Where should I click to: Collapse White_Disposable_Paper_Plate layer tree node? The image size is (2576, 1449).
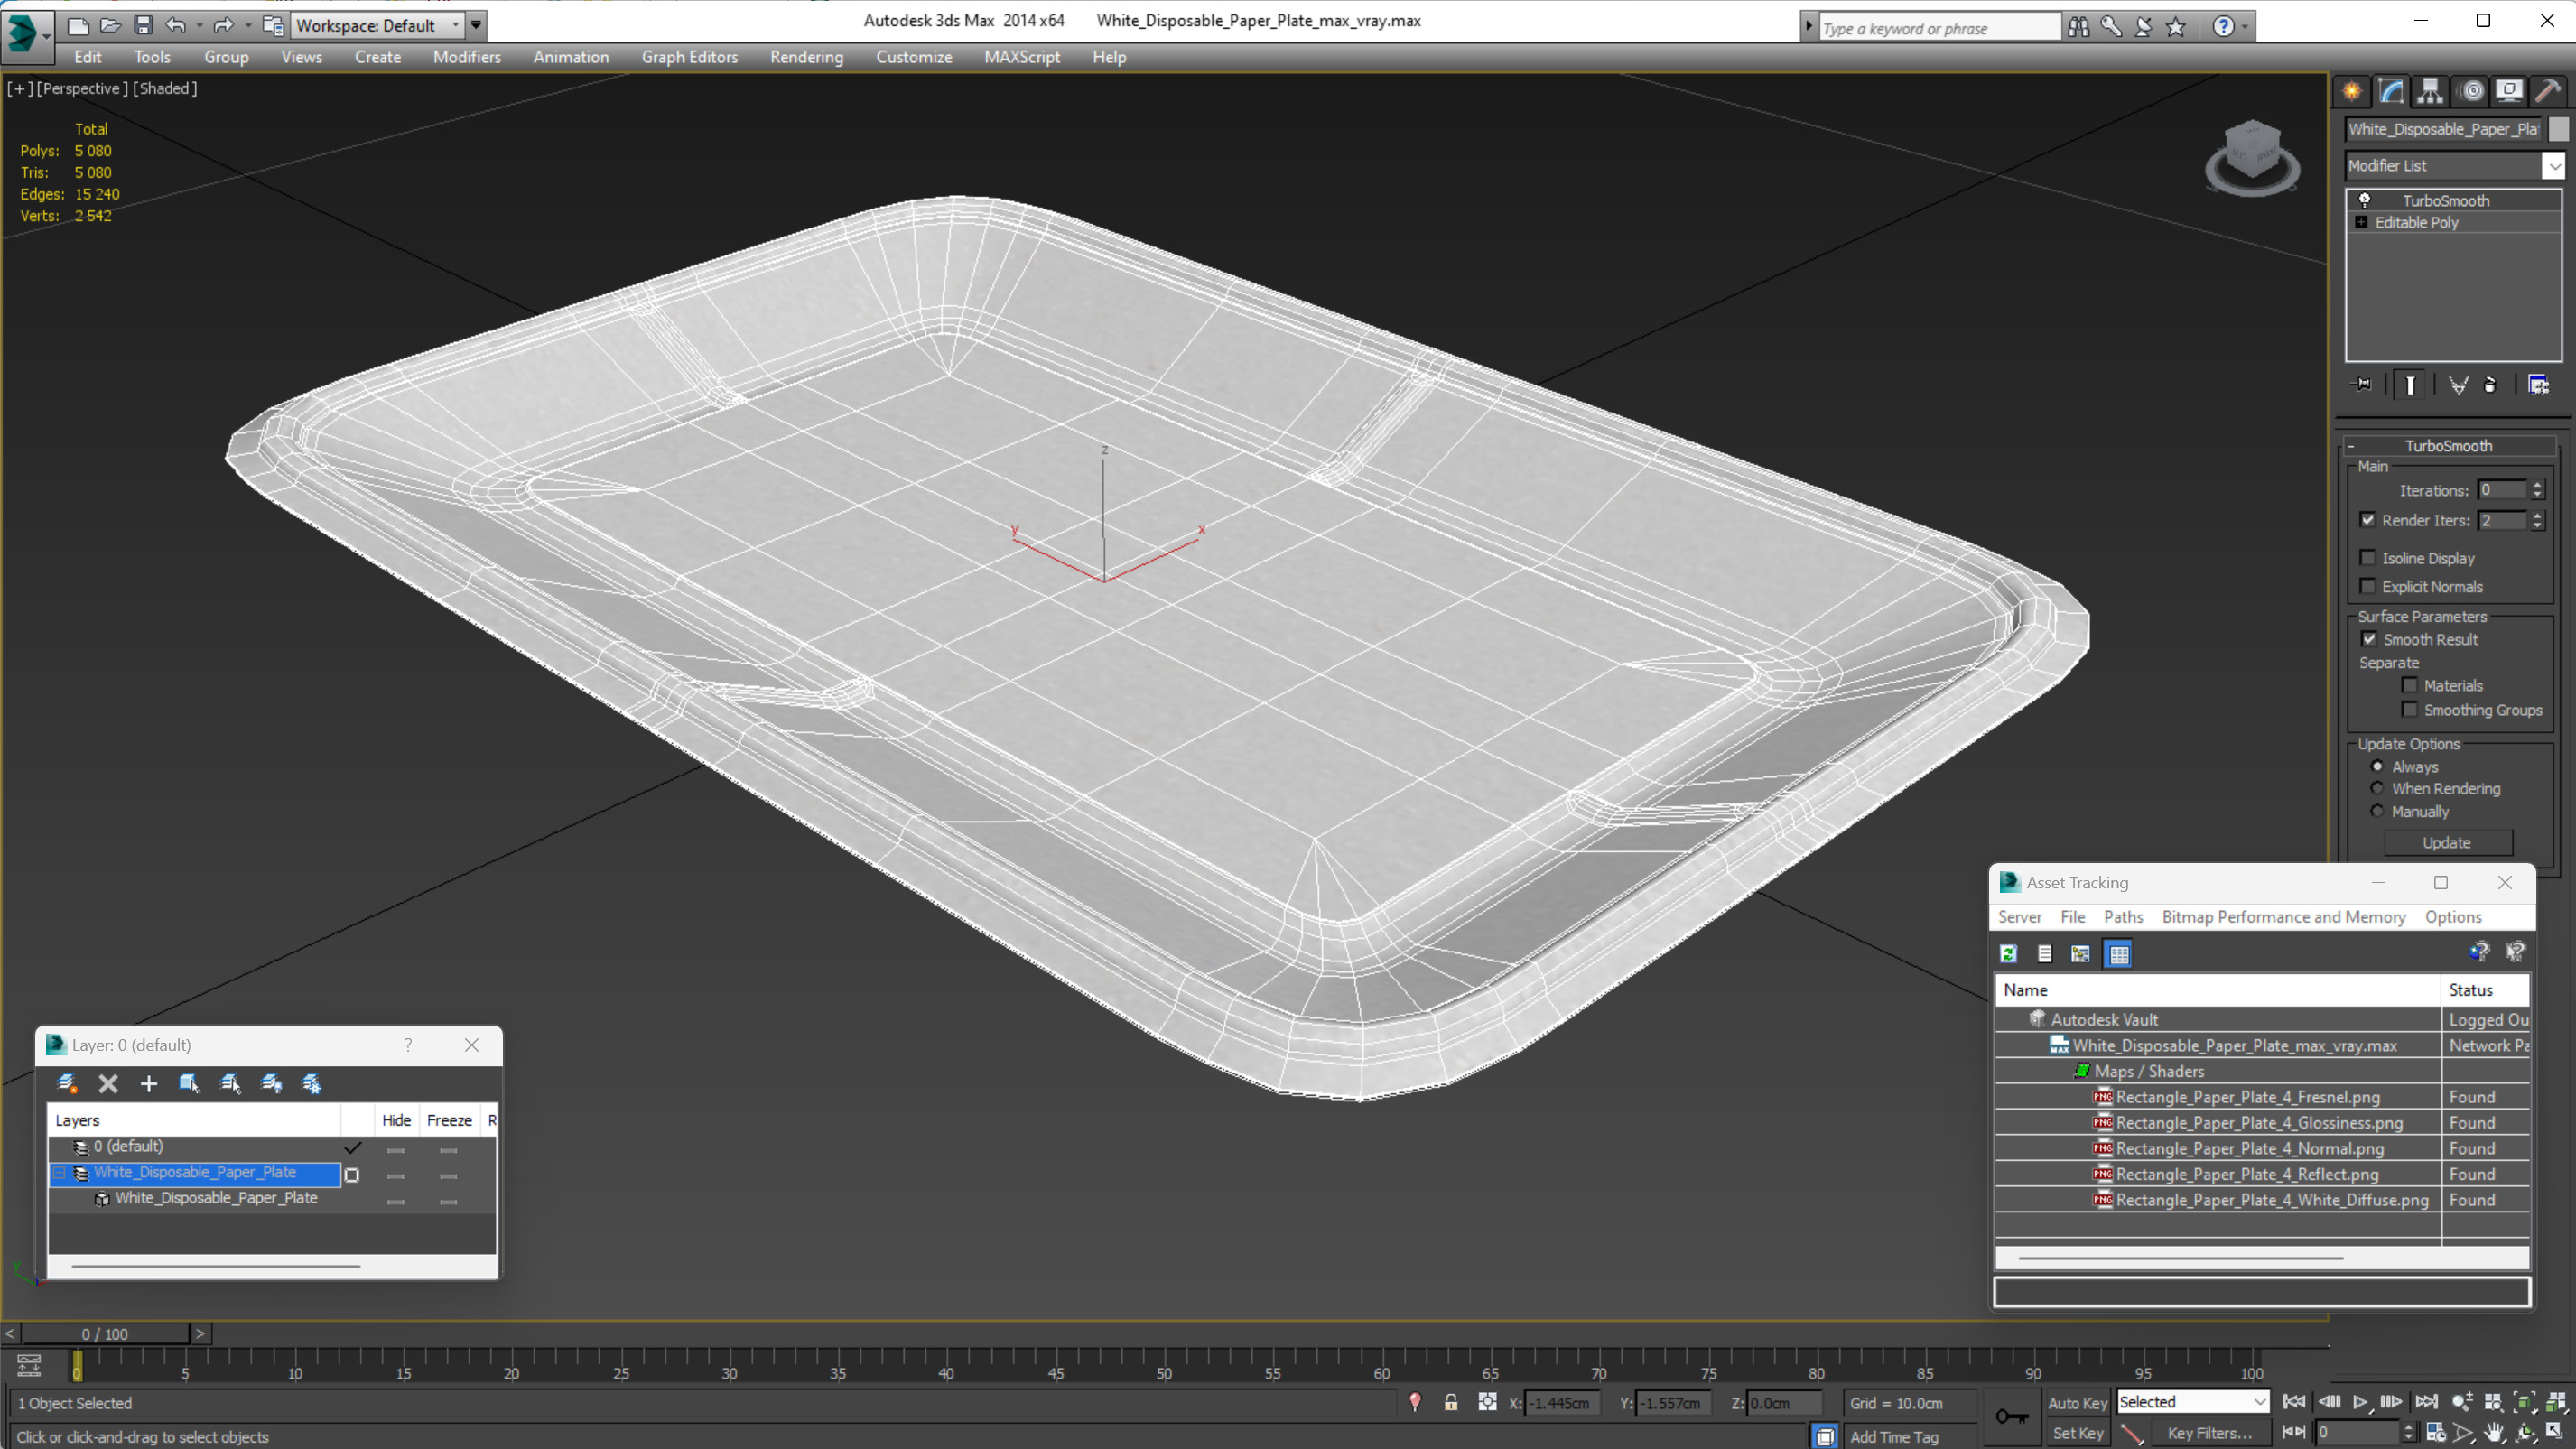[x=59, y=1173]
